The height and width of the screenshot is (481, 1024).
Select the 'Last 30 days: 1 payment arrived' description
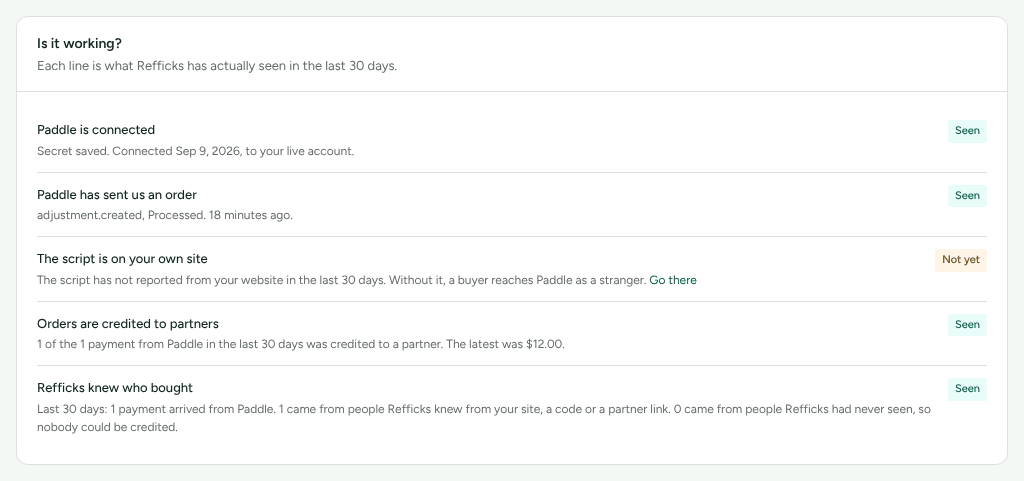coord(484,418)
